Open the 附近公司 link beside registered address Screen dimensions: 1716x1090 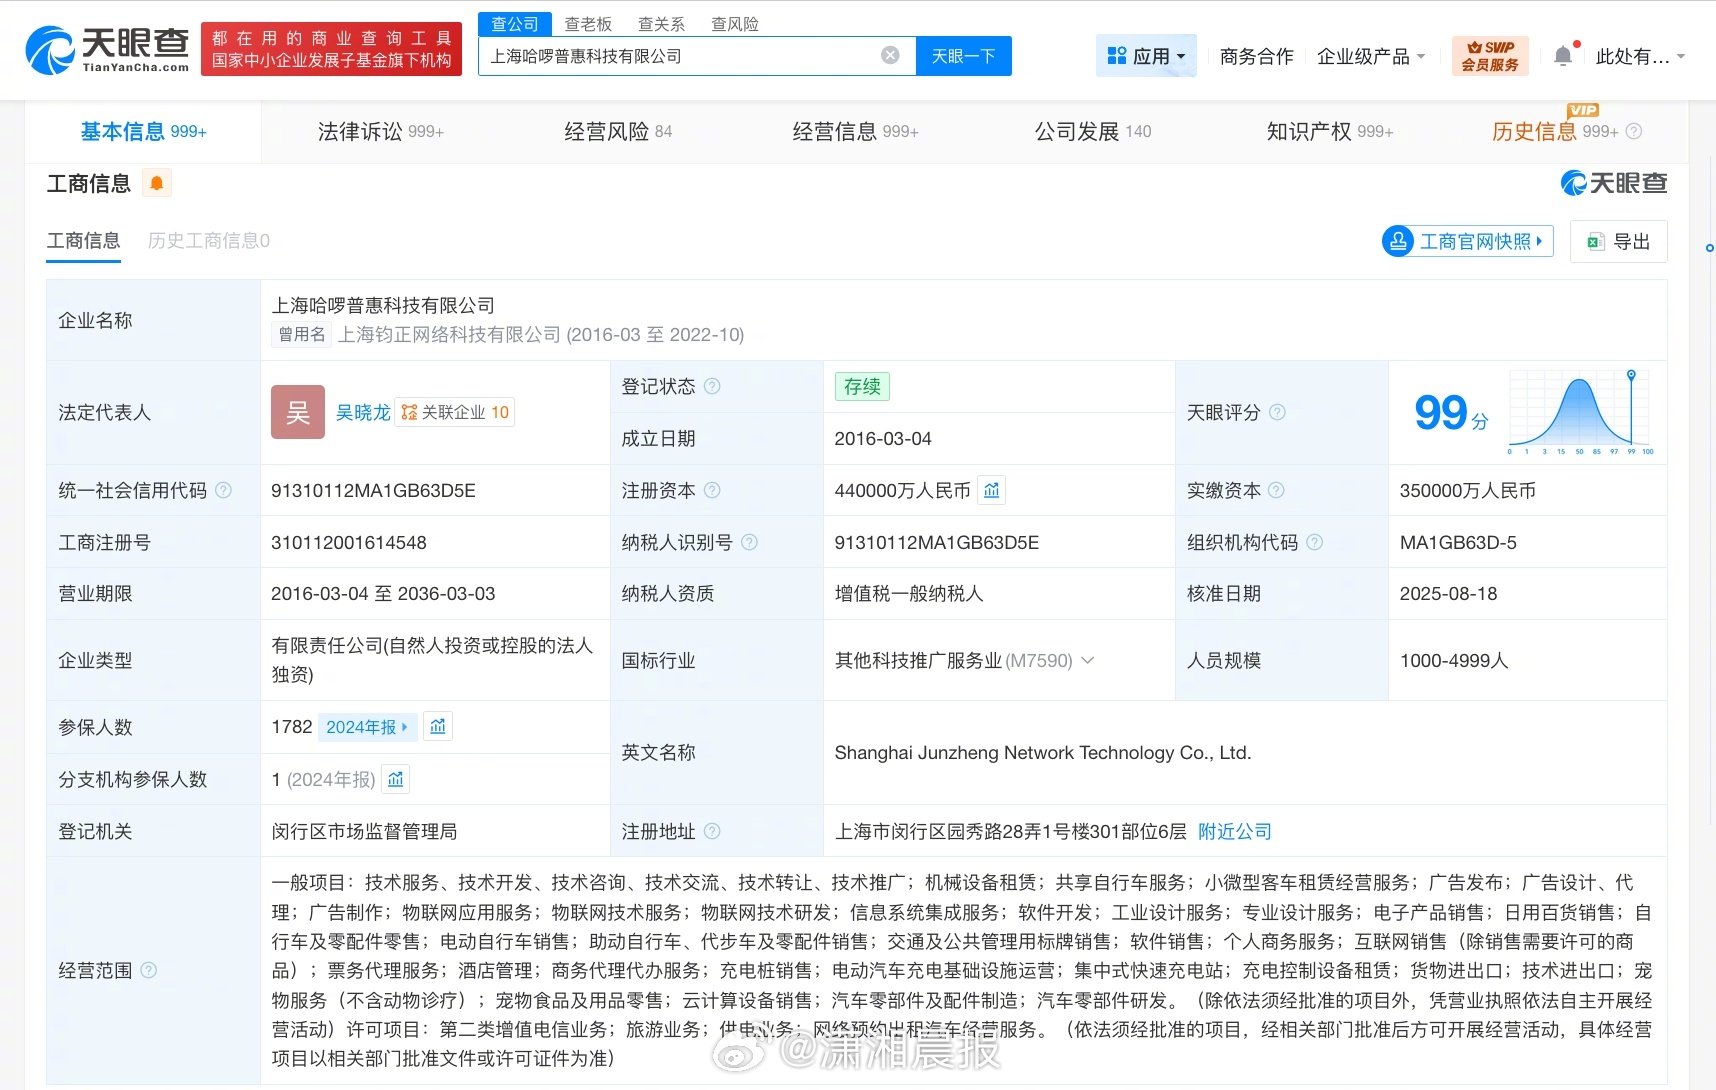pos(1235,831)
